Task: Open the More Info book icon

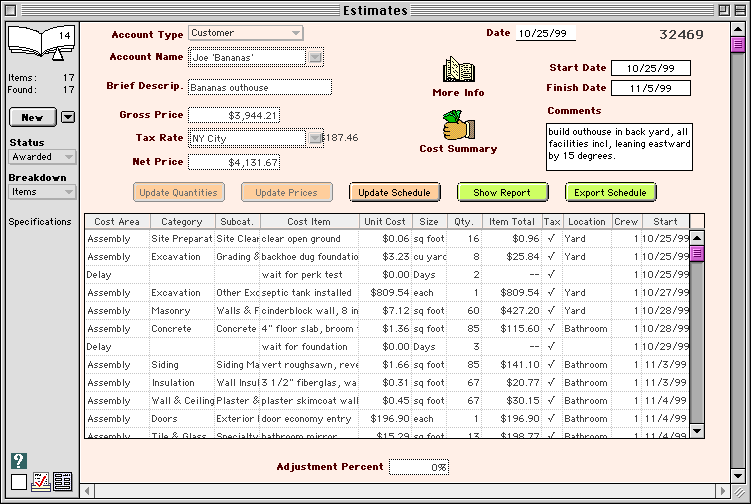Action: (x=458, y=71)
